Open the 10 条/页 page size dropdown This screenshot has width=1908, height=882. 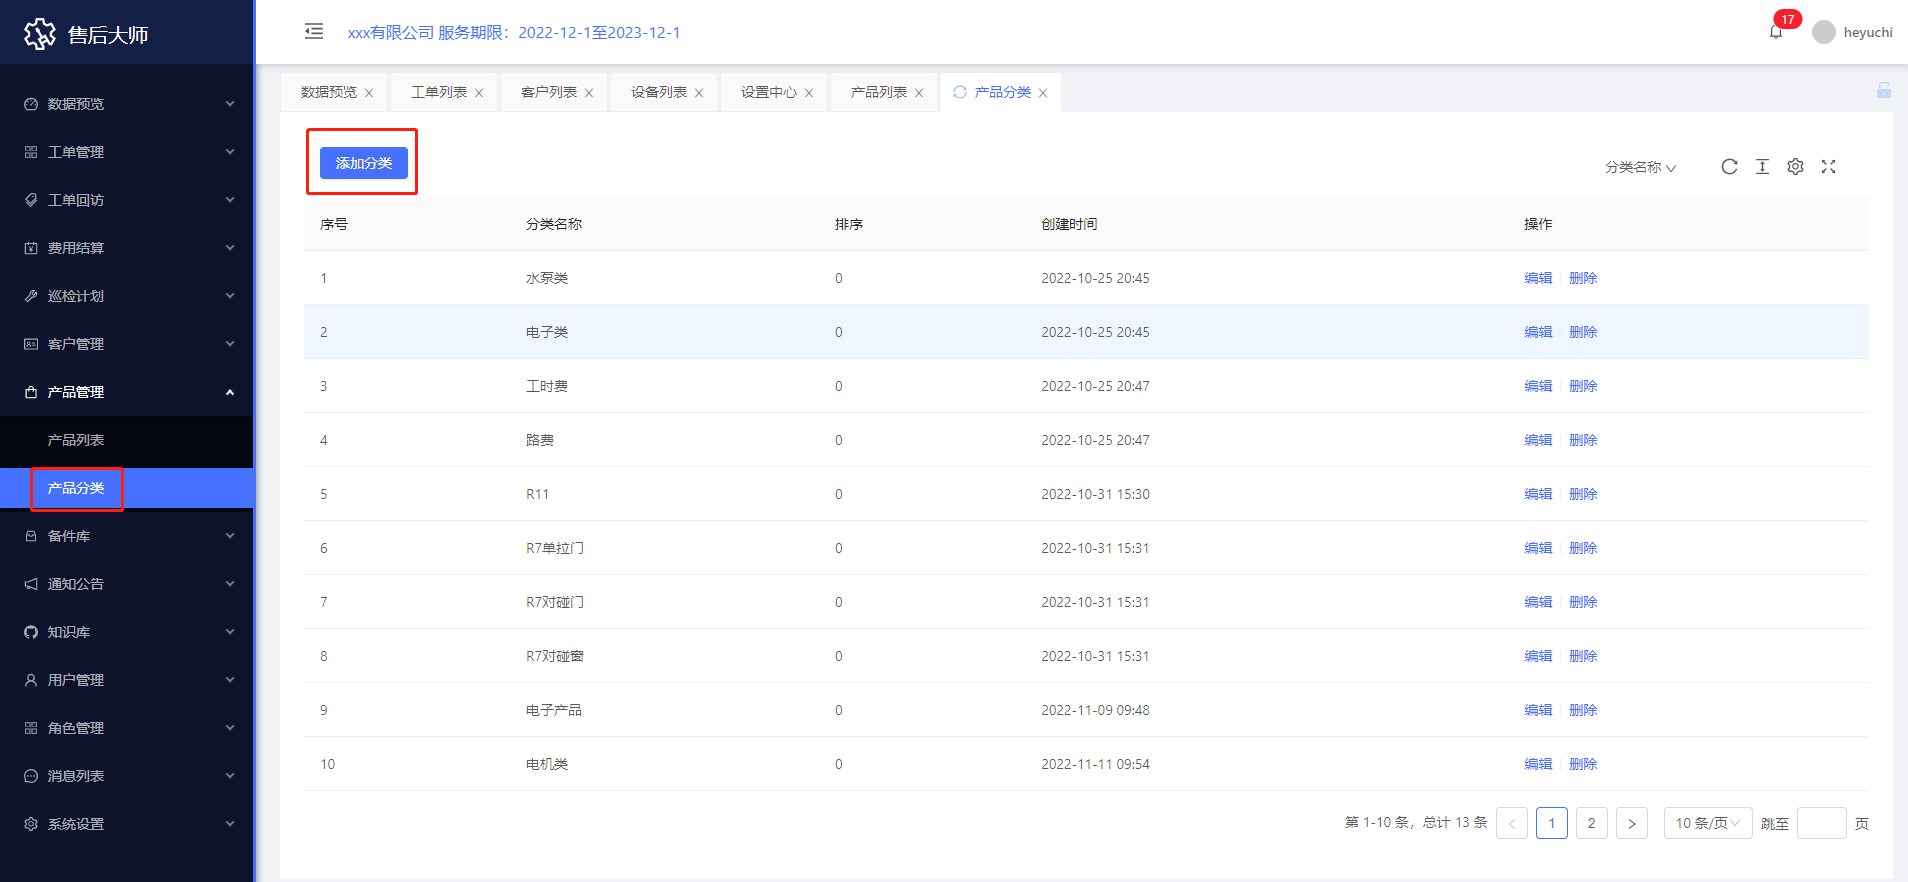(1707, 823)
